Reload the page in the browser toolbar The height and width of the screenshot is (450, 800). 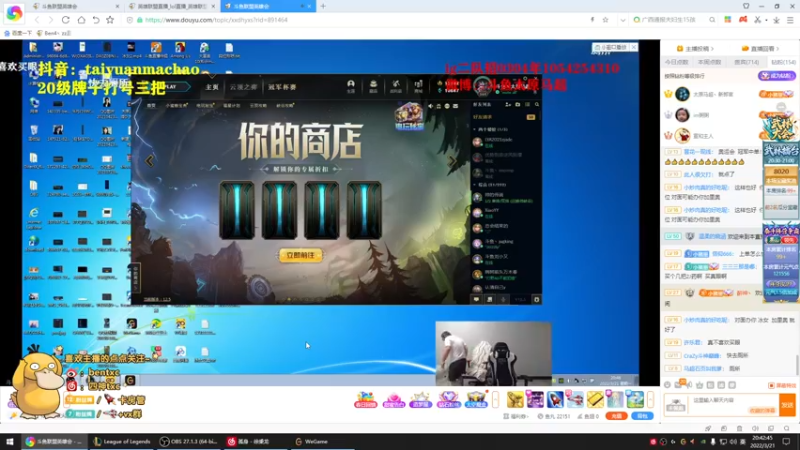65,20
